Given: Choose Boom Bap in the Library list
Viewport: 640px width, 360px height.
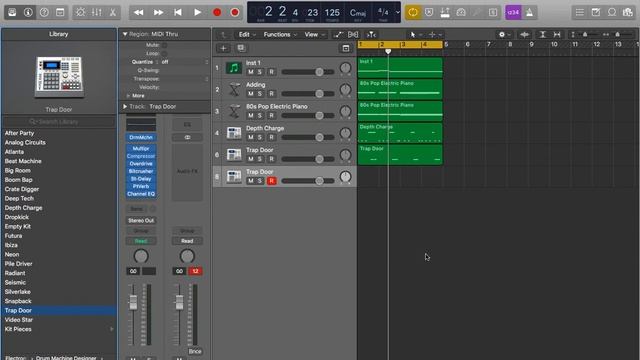Looking at the screenshot, I should [59, 180].
